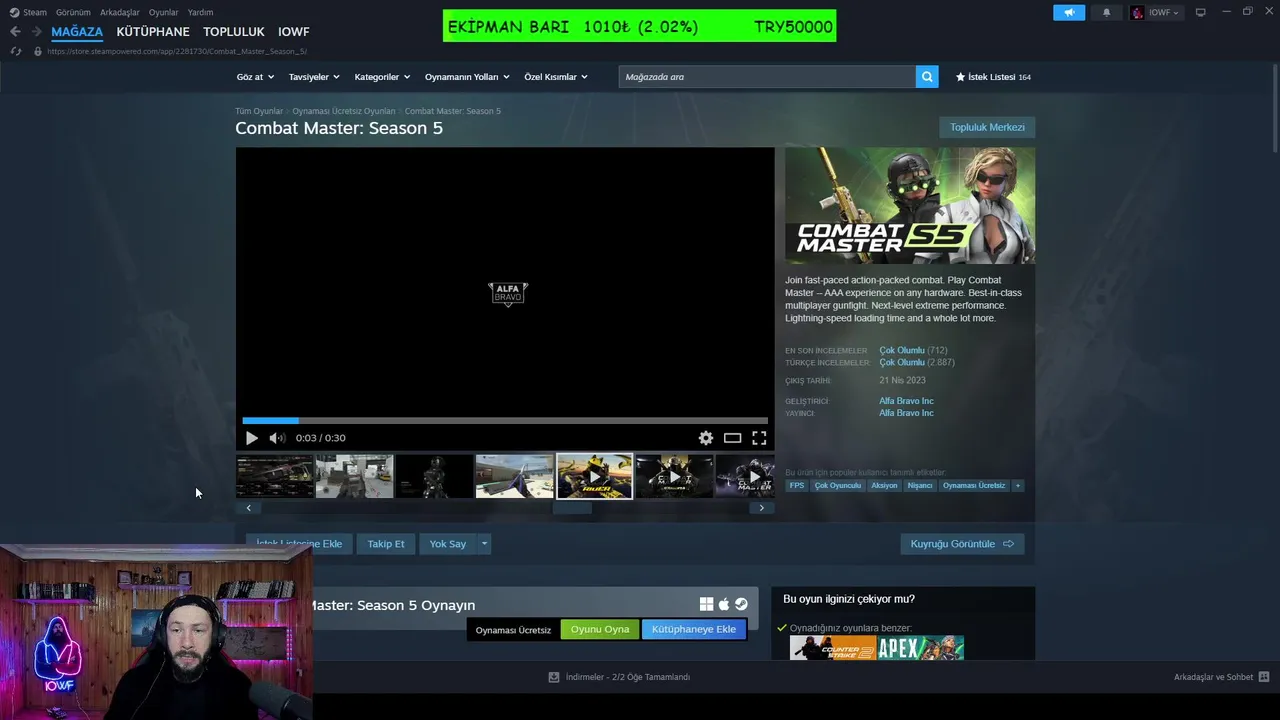Open the Alfa Bravo Inc developer link

point(906,401)
